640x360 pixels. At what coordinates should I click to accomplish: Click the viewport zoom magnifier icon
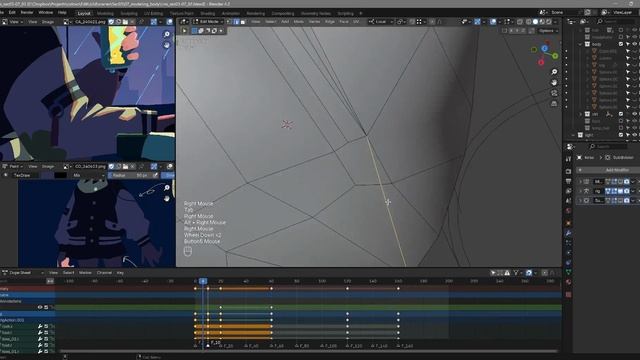pos(554,72)
